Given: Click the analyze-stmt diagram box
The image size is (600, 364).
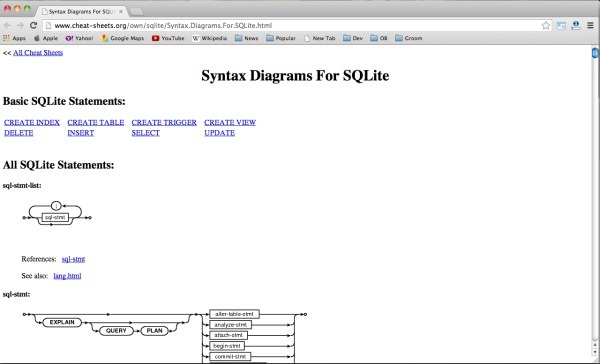Looking at the screenshot, I should [230, 325].
